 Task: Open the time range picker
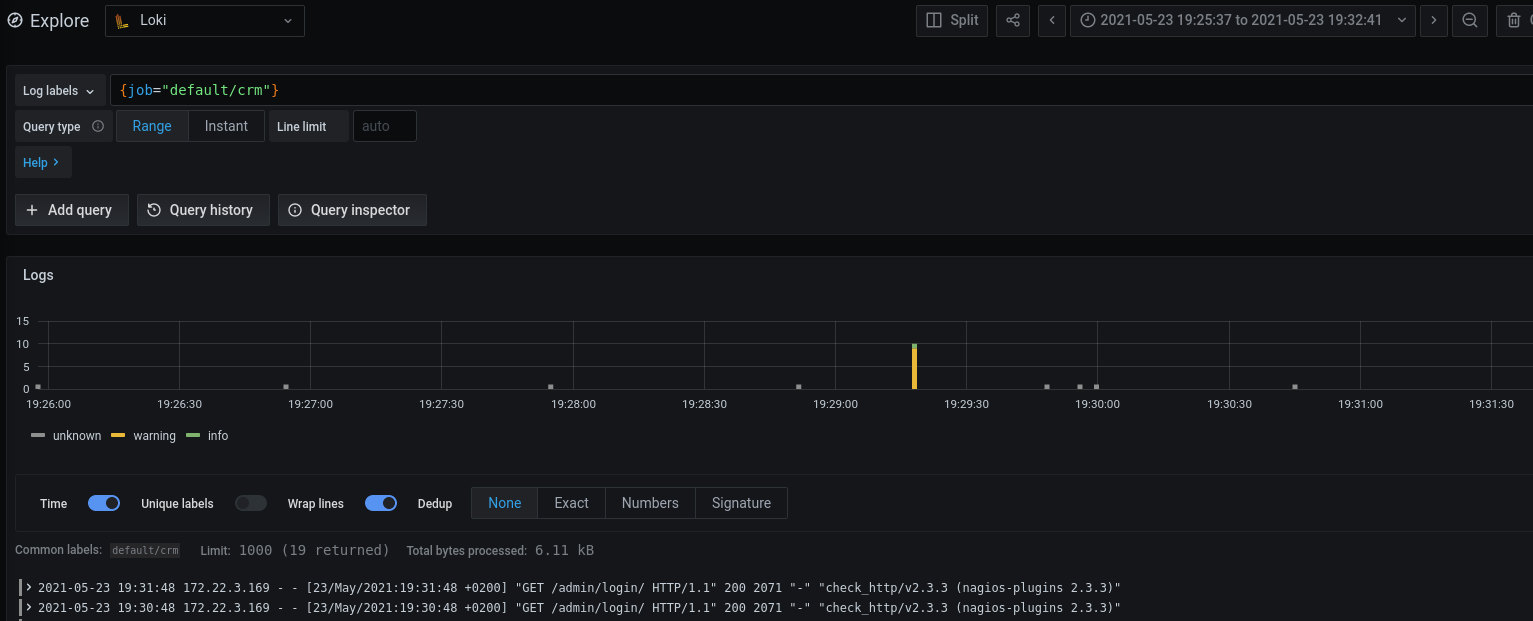tap(1242, 20)
